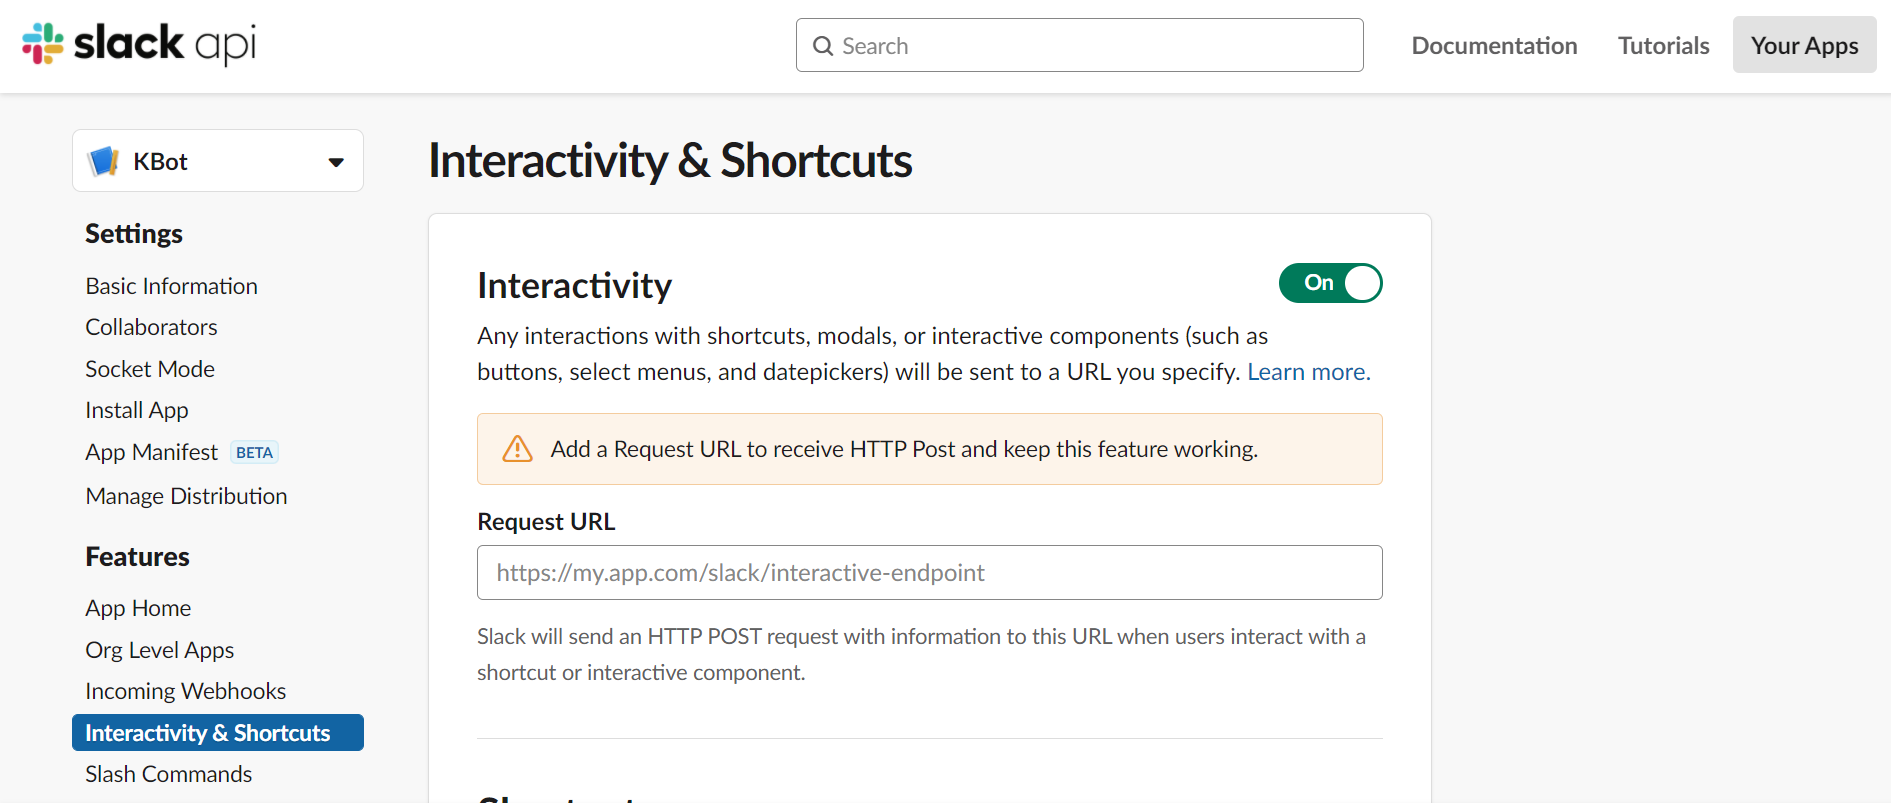This screenshot has width=1891, height=803.
Task: Click the Interactivity section heading
Action: point(575,286)
